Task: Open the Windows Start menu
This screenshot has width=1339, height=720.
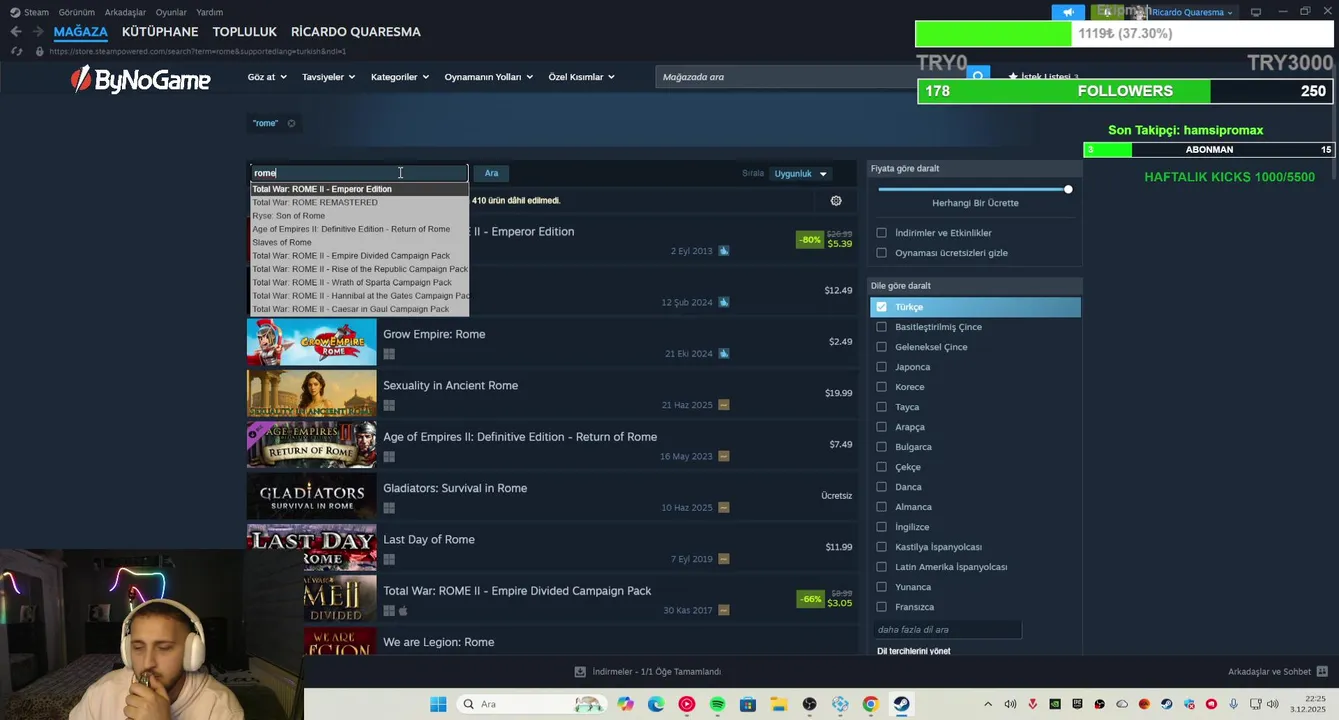Action: pyautogui.click(x=438, y=704)
